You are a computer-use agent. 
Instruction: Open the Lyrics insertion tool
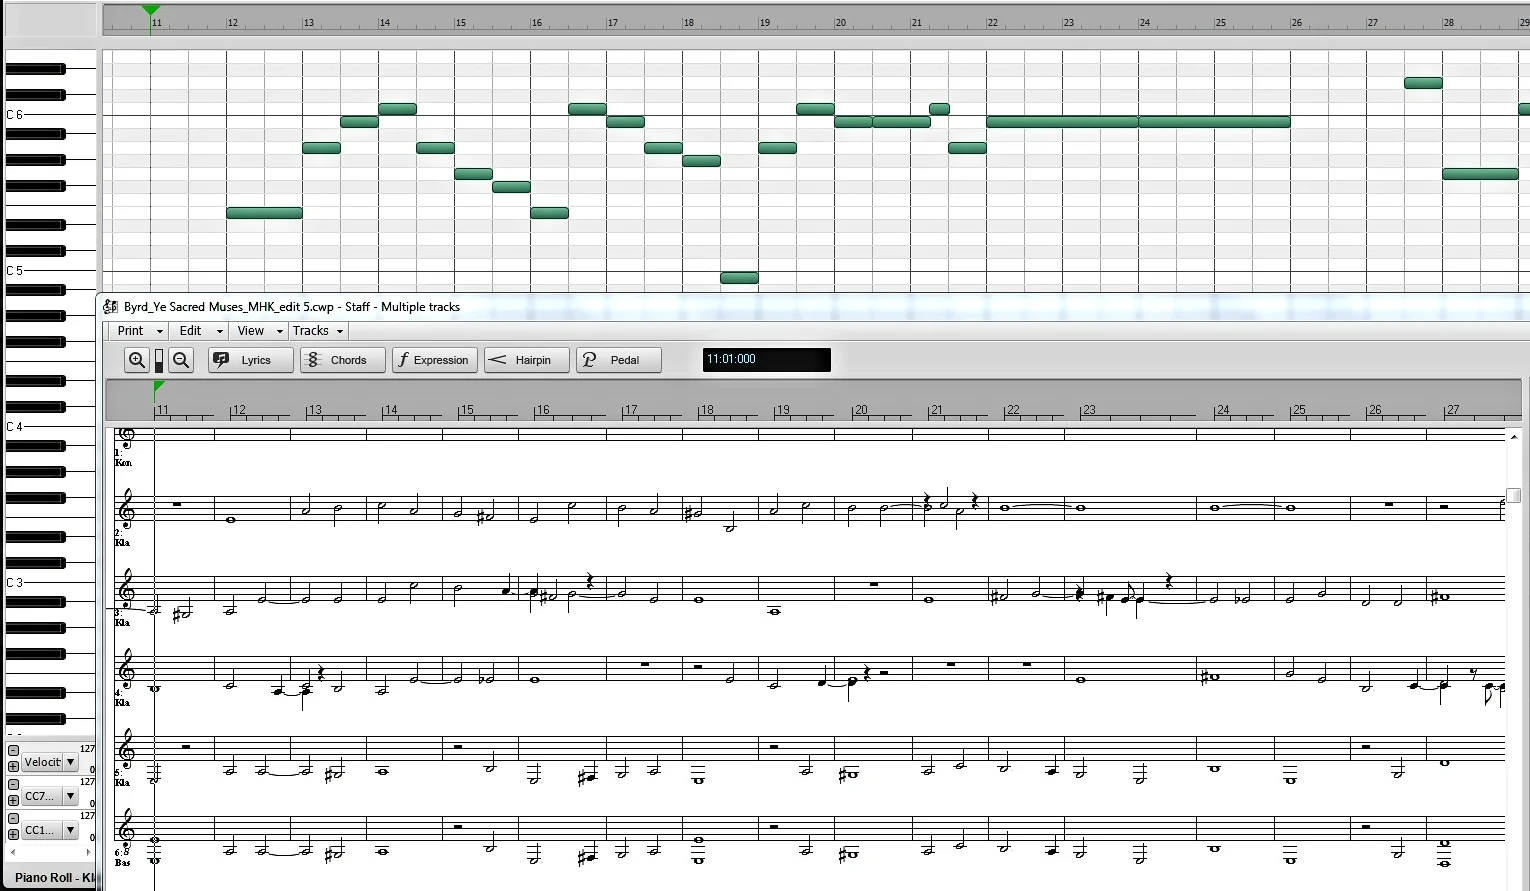click(249, 360)
